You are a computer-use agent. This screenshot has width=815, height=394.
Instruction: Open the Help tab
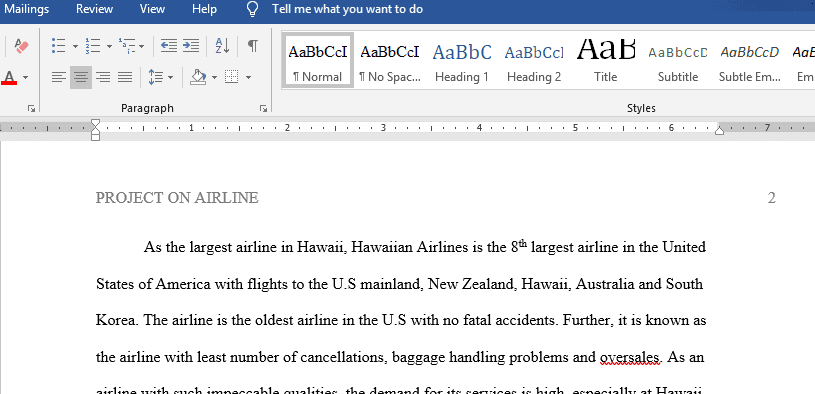pos(204,9)
